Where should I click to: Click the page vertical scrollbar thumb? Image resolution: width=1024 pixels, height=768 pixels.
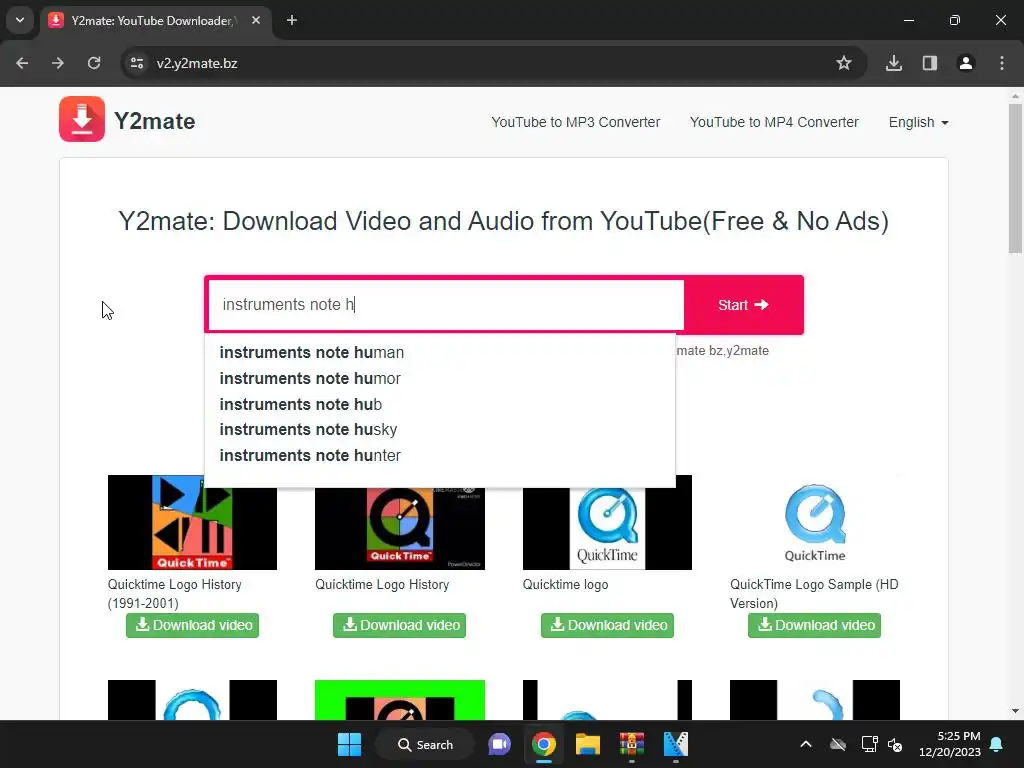1015,178
